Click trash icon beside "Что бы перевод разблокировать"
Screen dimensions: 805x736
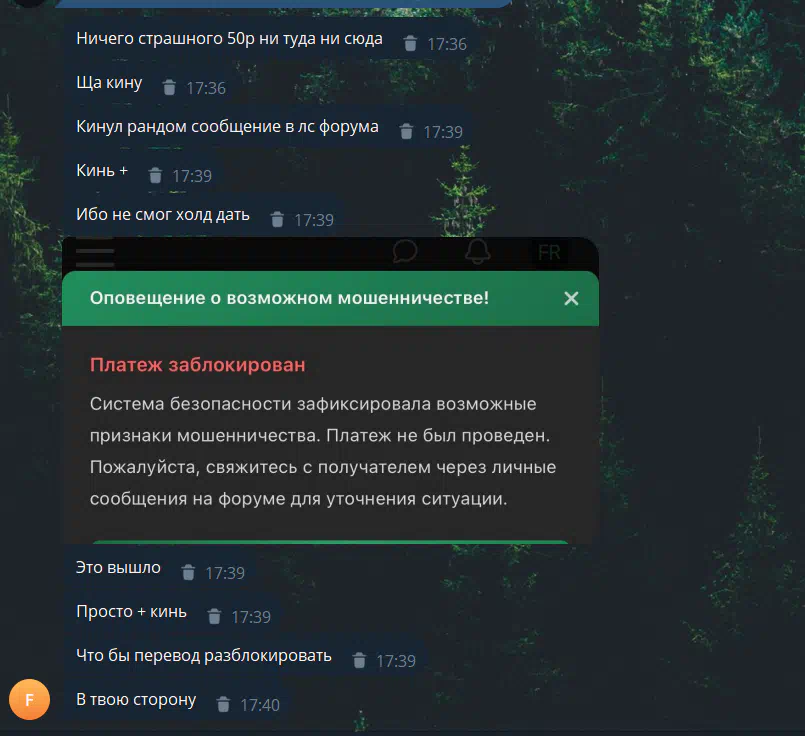[x=359, y=661]
